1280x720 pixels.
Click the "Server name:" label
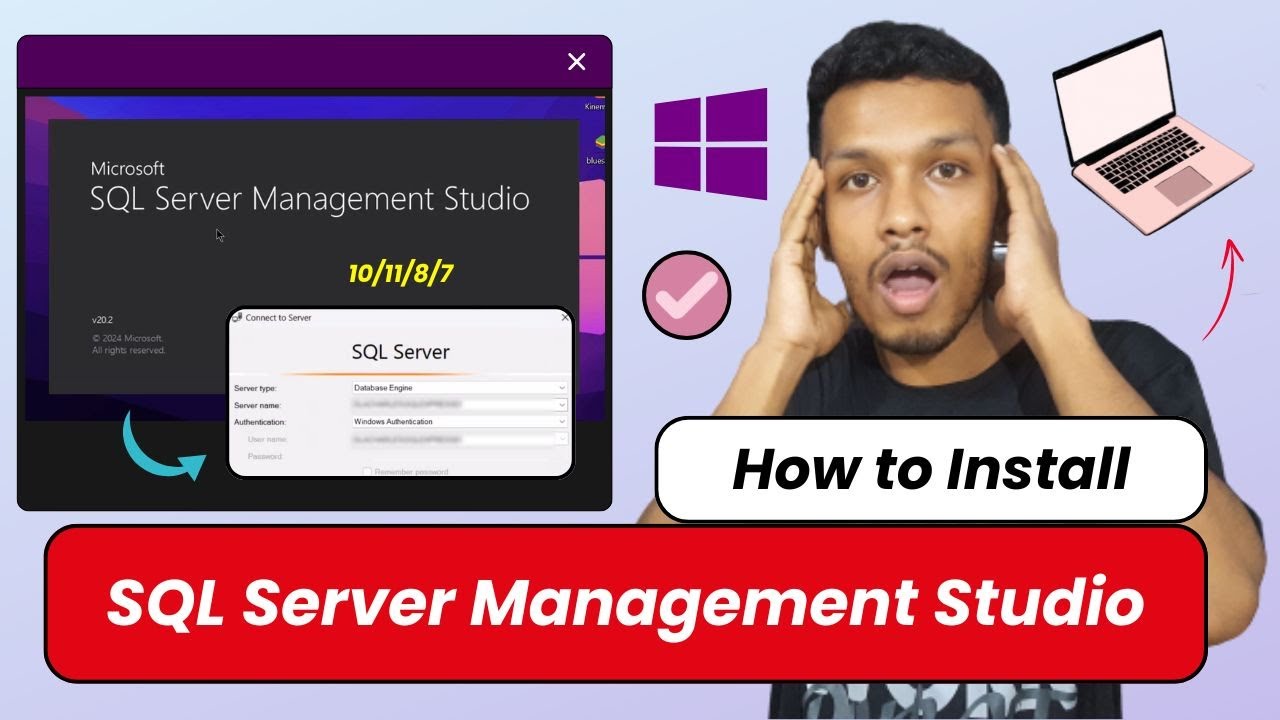257,405
